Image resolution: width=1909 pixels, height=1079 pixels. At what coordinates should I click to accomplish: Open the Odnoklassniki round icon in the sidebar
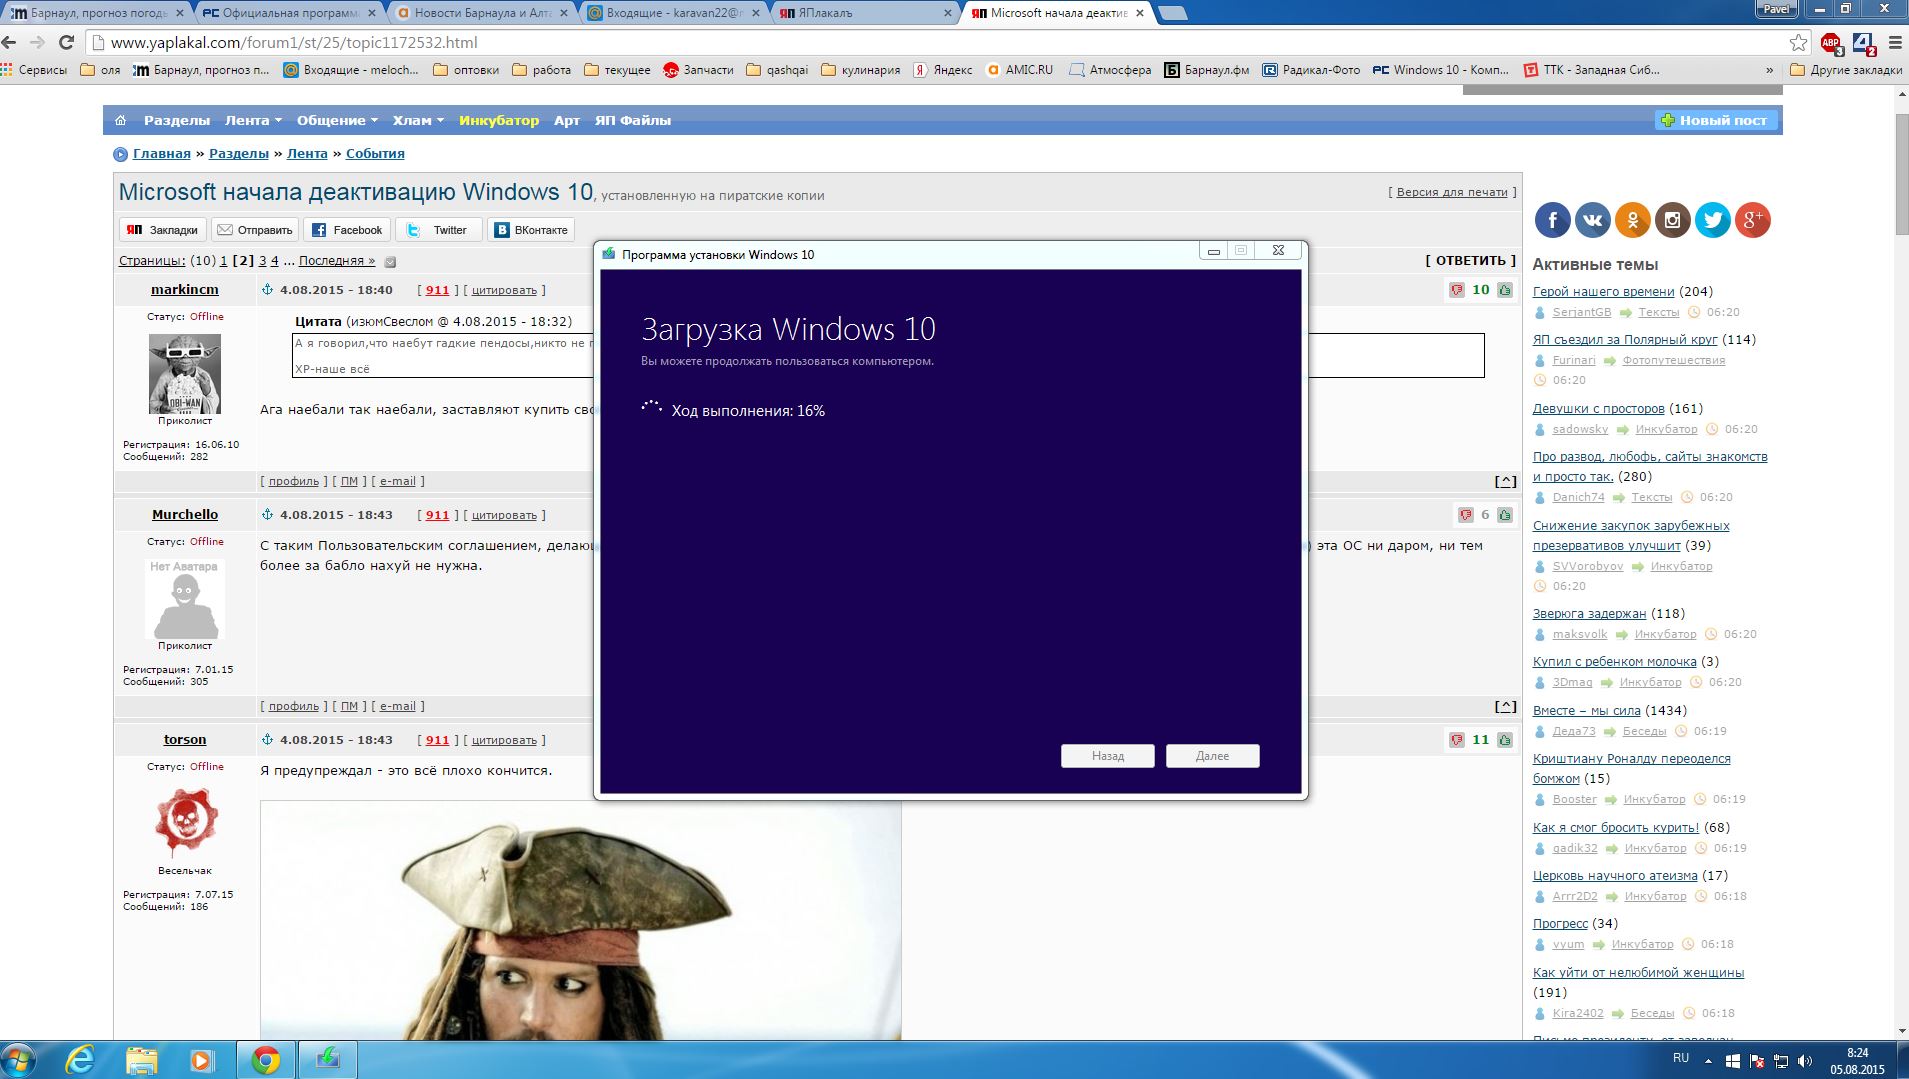point(1632,220)
